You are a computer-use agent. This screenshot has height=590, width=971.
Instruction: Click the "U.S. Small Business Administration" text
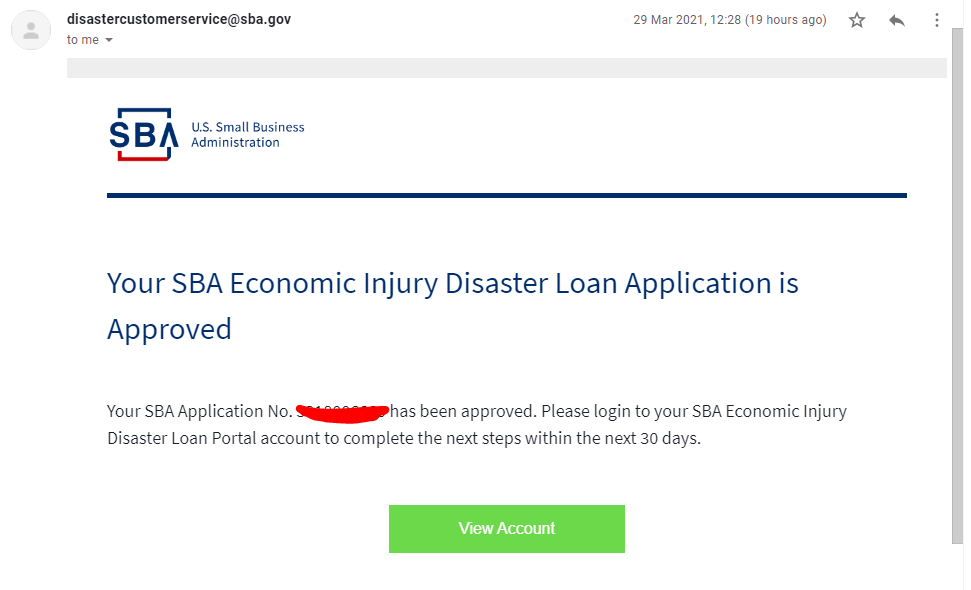(x=247, y=135)
